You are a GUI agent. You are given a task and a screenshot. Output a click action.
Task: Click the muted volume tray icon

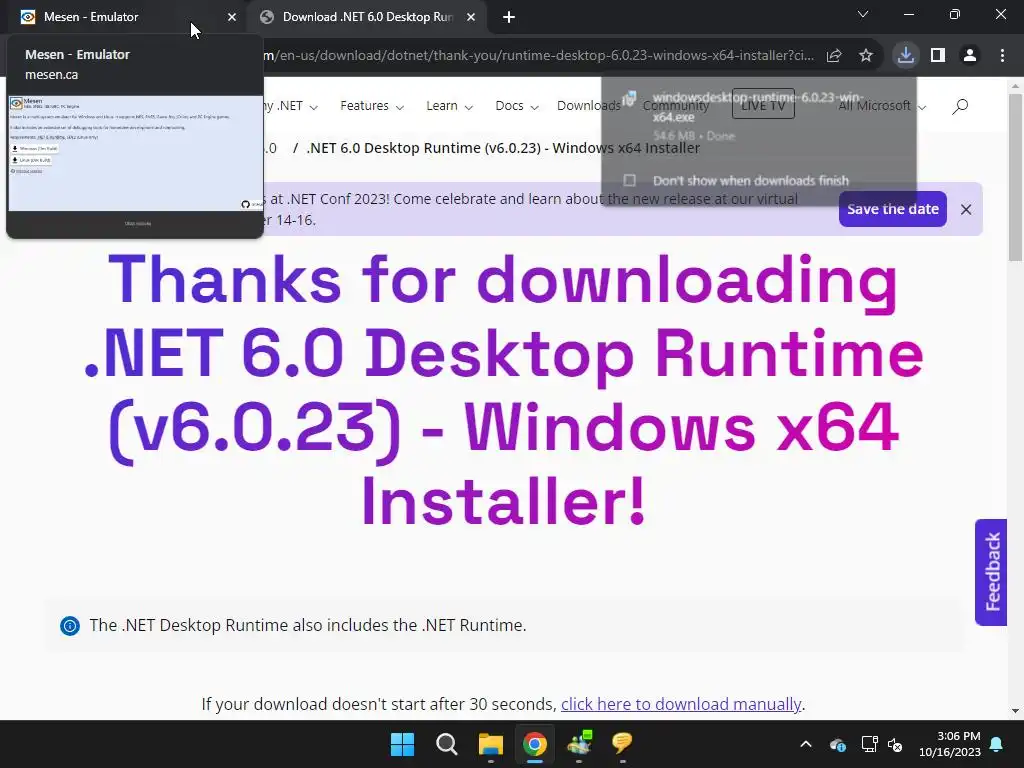pyautogui.click(x=895, y=744)
